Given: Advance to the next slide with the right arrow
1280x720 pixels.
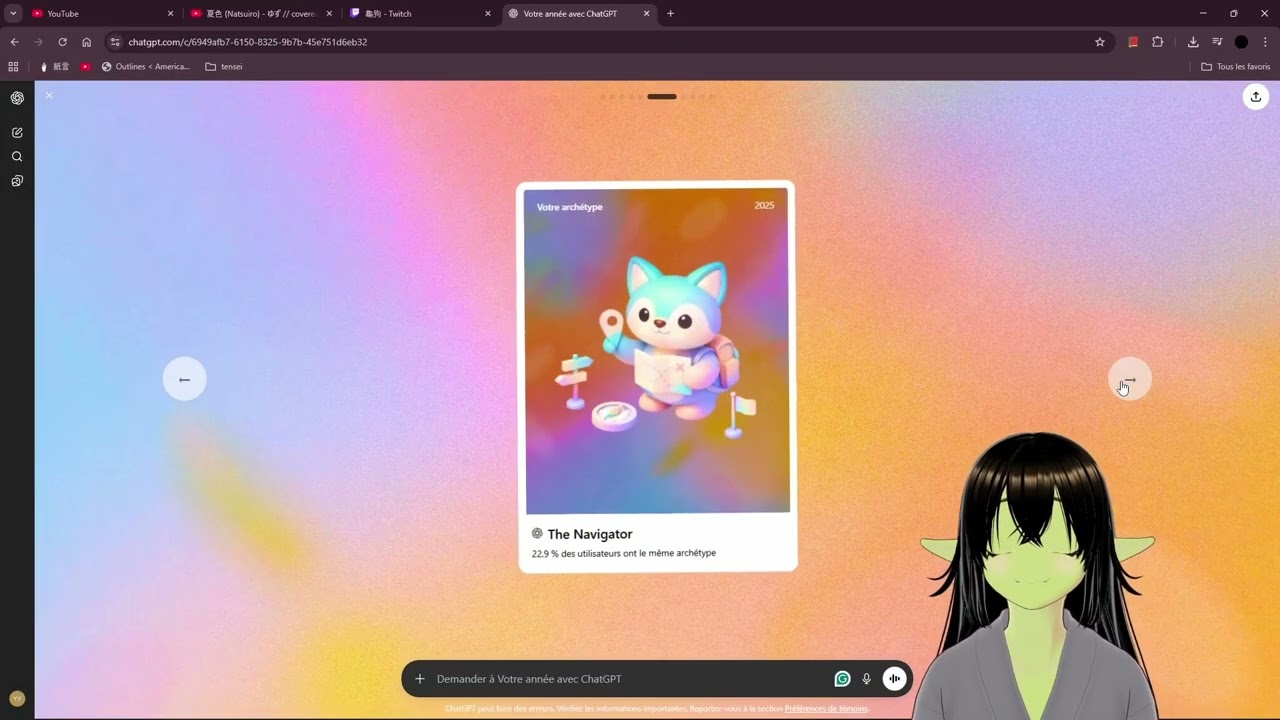Looking at the screenshot, I should (x=1130, y=379).
